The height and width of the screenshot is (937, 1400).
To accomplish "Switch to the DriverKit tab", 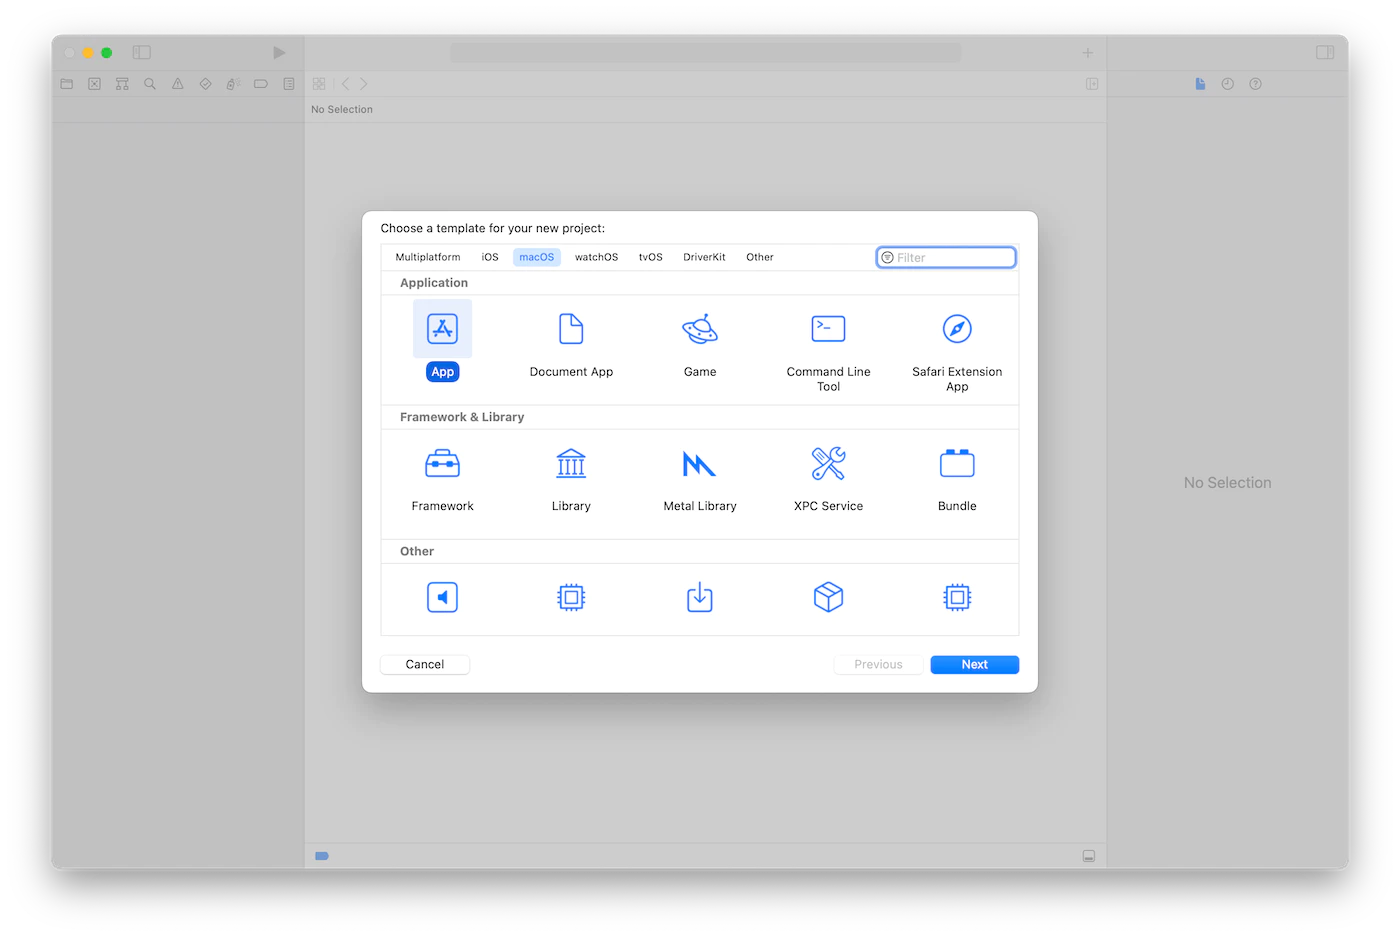I will pos(704,257).
